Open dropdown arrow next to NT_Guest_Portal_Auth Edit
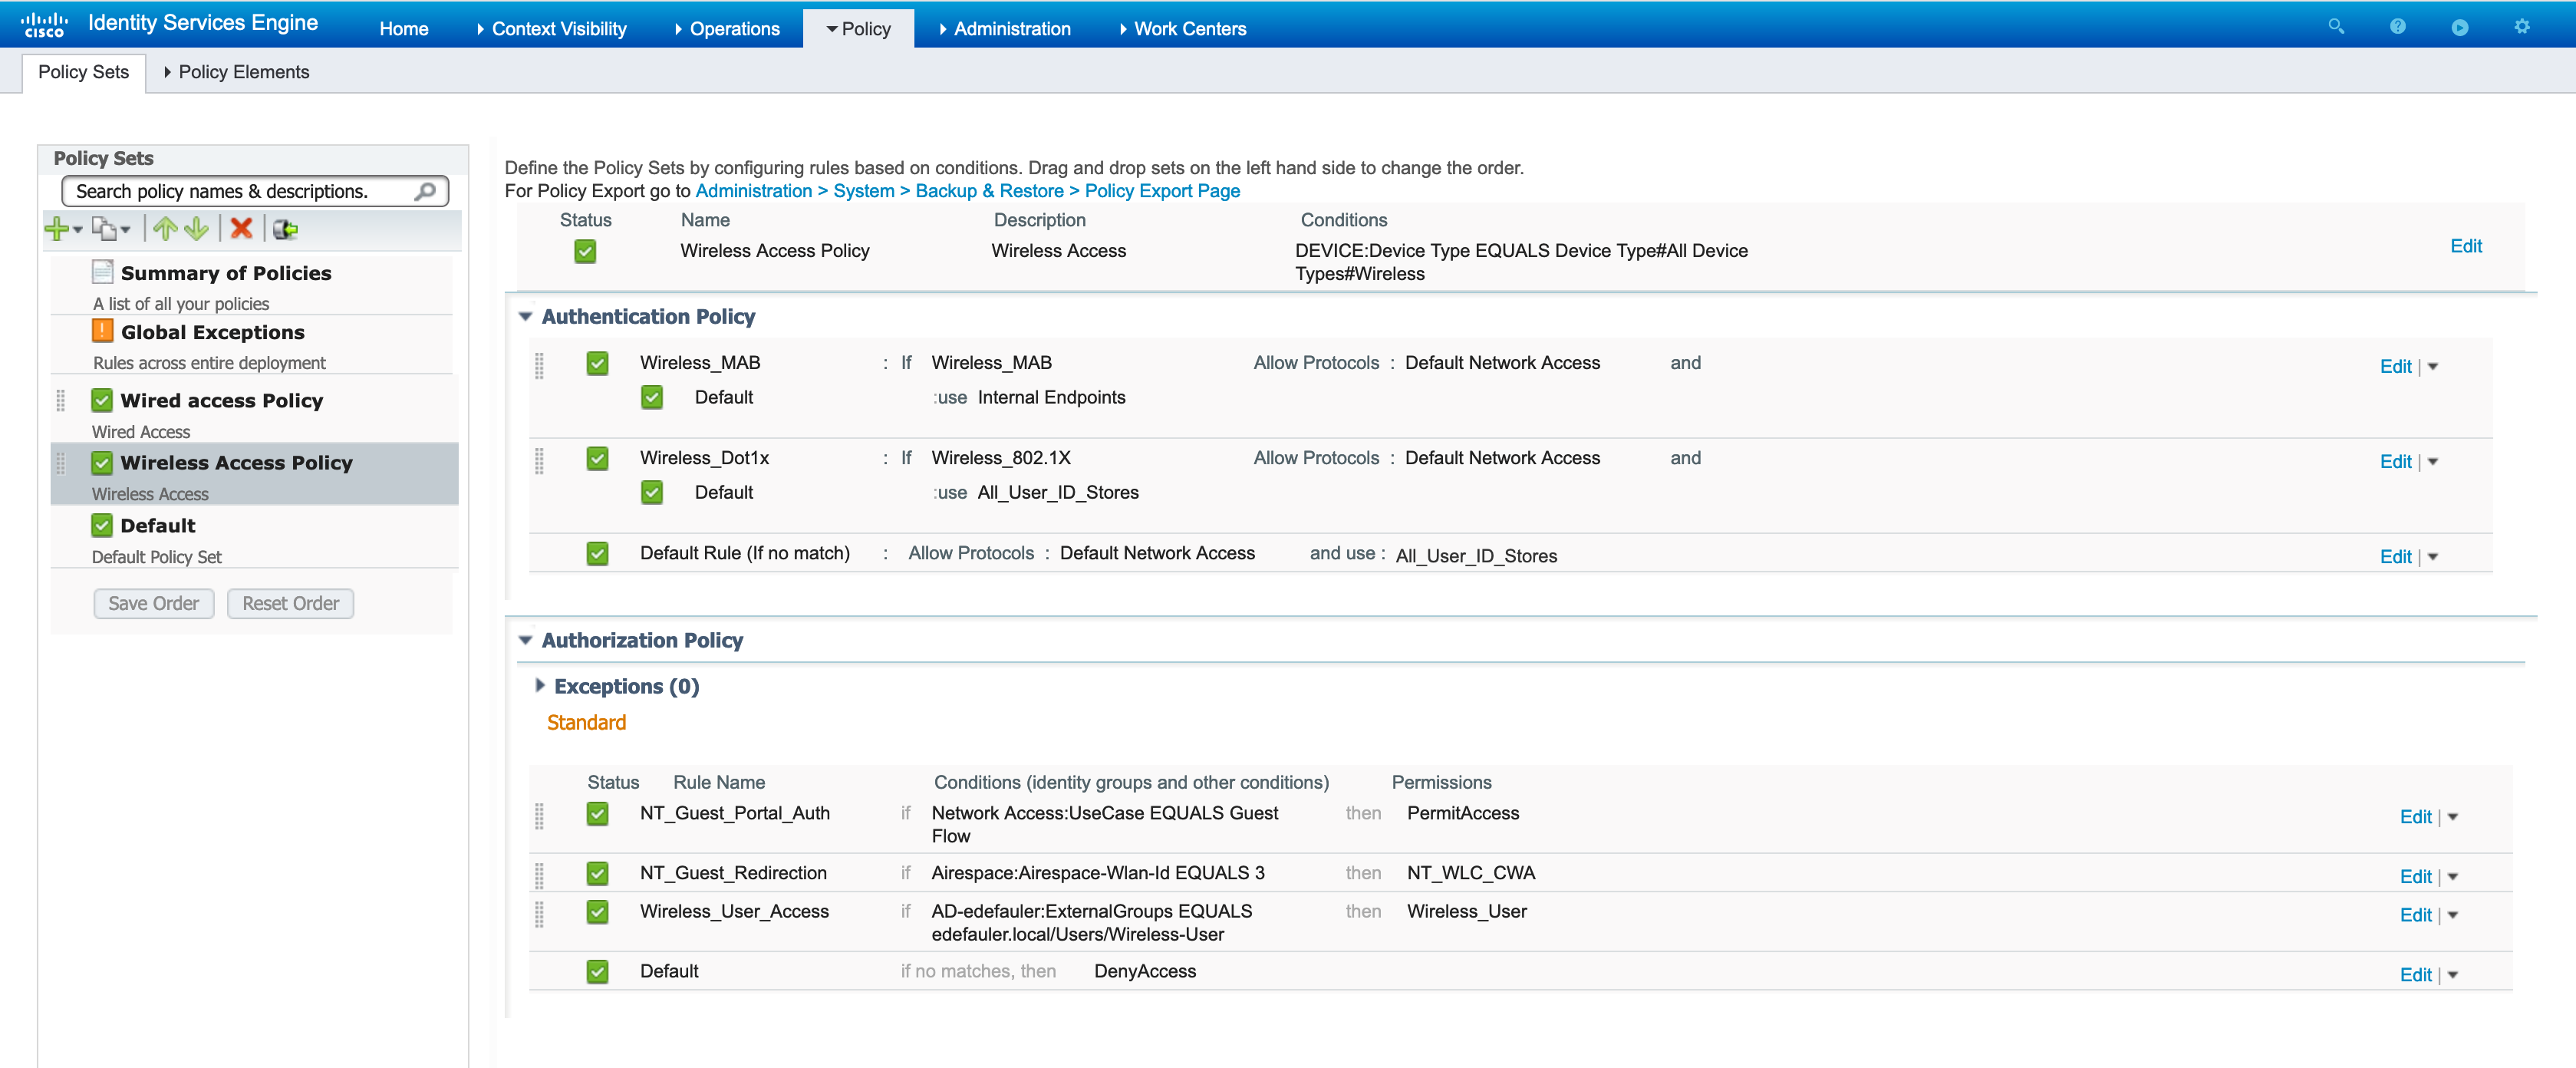The height and width of the screenshot is (1068, 2576). 2453,817
